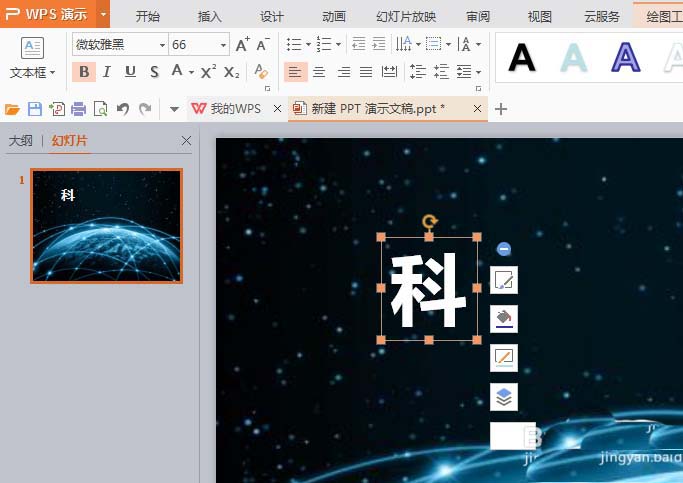Expand quick access toolbar arrow

tap(174, 109)
